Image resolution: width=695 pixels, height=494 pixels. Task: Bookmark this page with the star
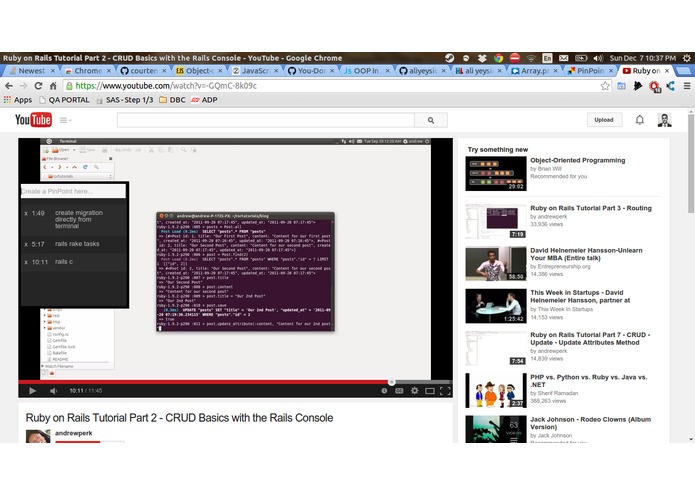point(605,86)
